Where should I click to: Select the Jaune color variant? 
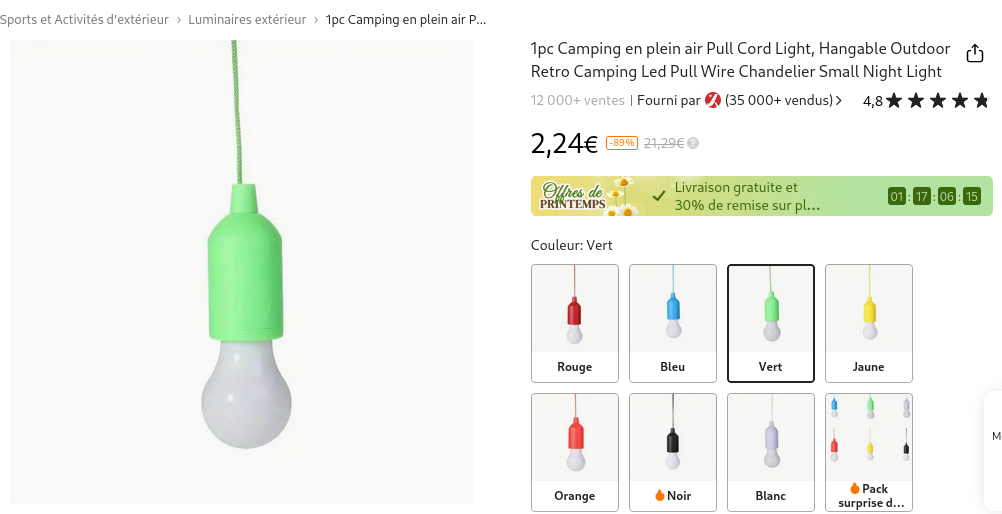(x=869, y=322)
